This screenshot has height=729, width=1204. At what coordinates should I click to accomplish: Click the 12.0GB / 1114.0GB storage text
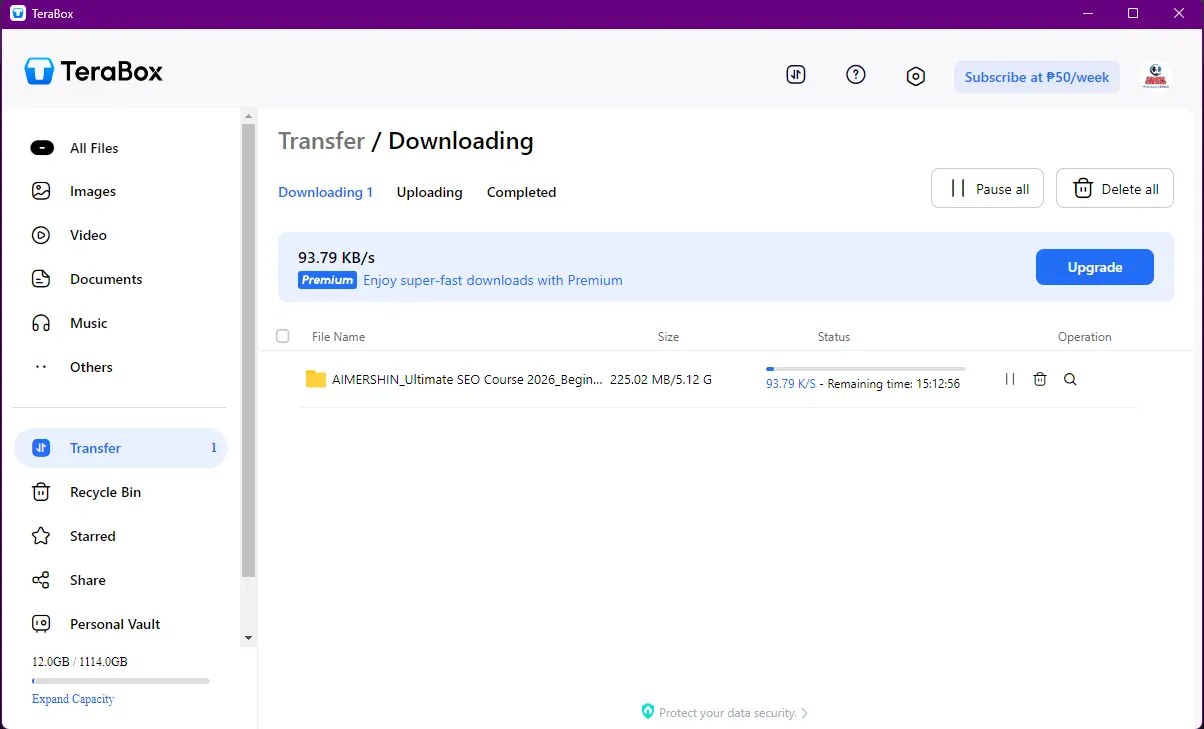point(80,662)
